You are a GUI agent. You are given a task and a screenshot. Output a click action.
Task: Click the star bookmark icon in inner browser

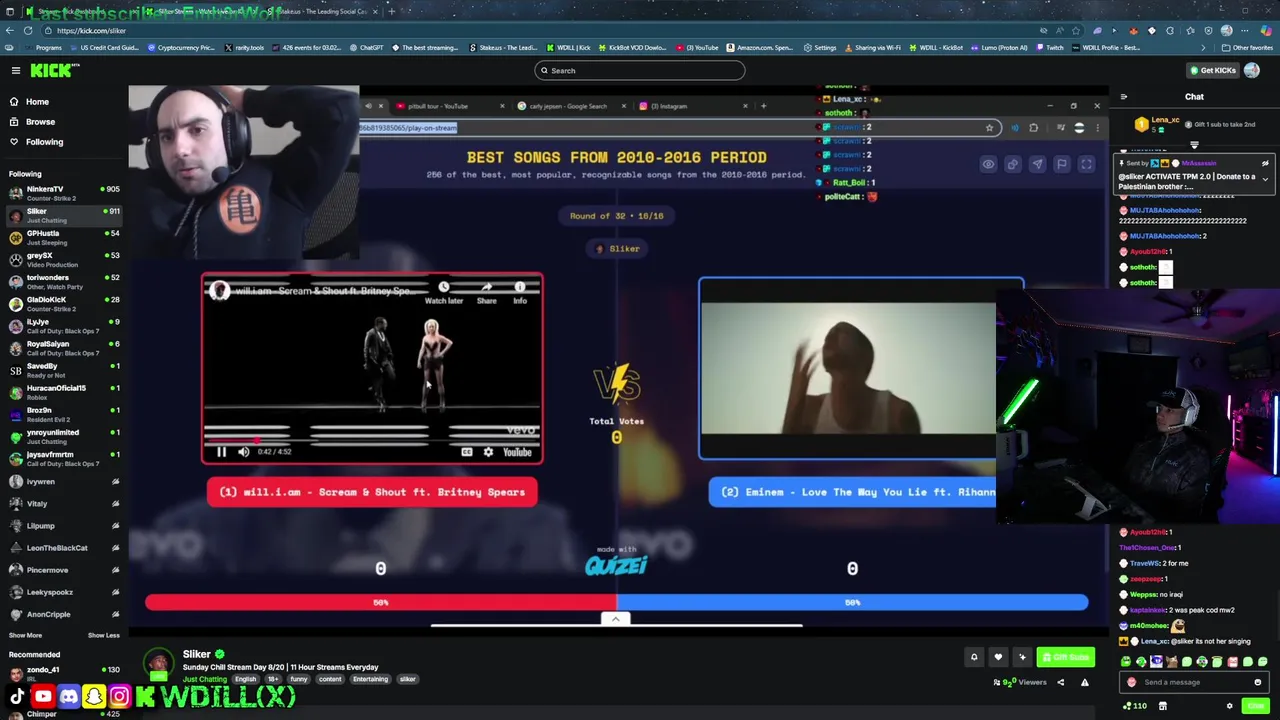pyautogui.click(x=989, y=128)
